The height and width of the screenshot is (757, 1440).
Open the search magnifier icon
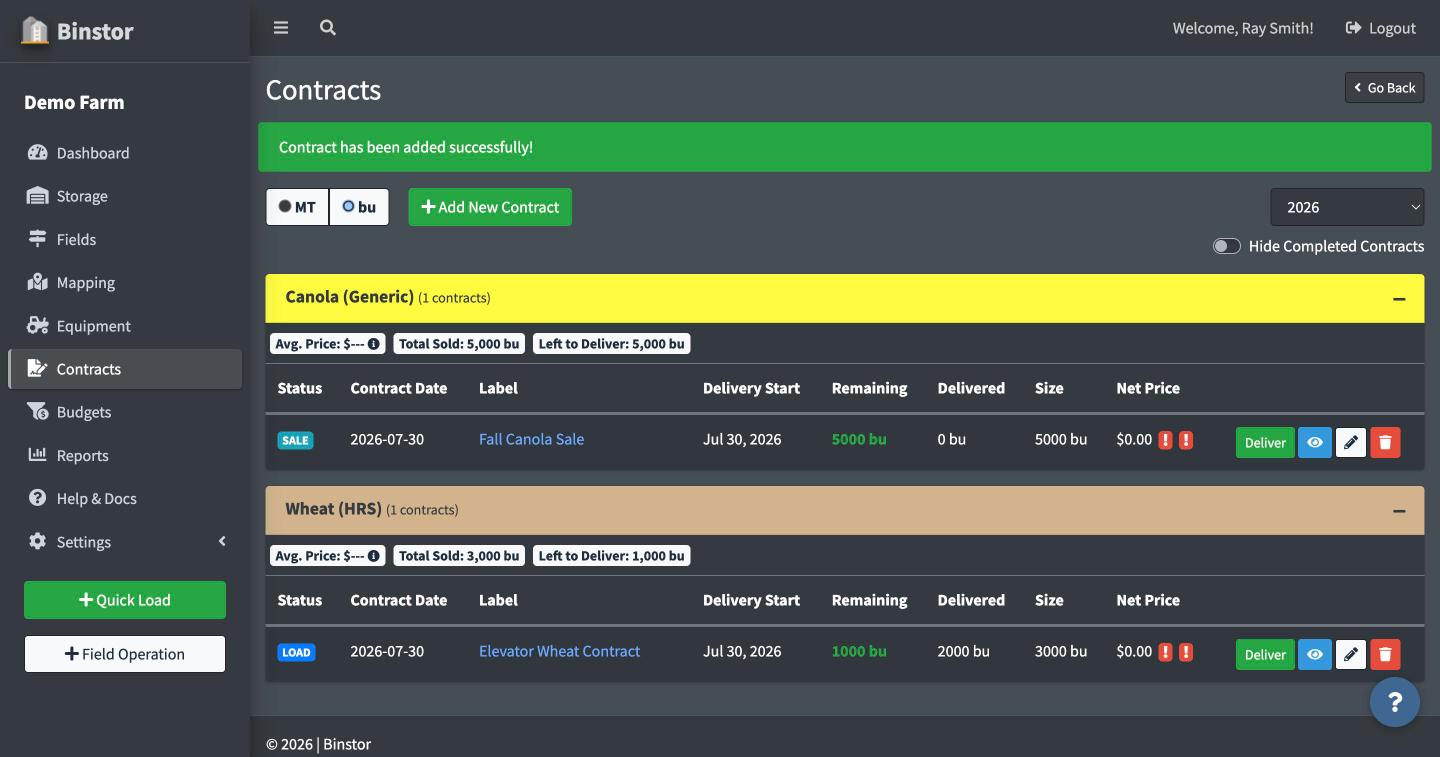(x=327, y=28)
